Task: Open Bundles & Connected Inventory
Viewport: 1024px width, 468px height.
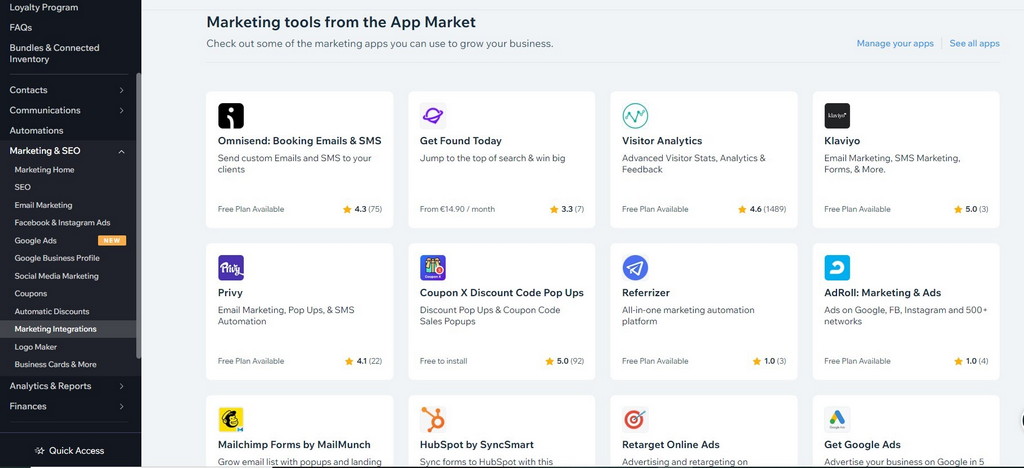Action: tap(54, 54)
